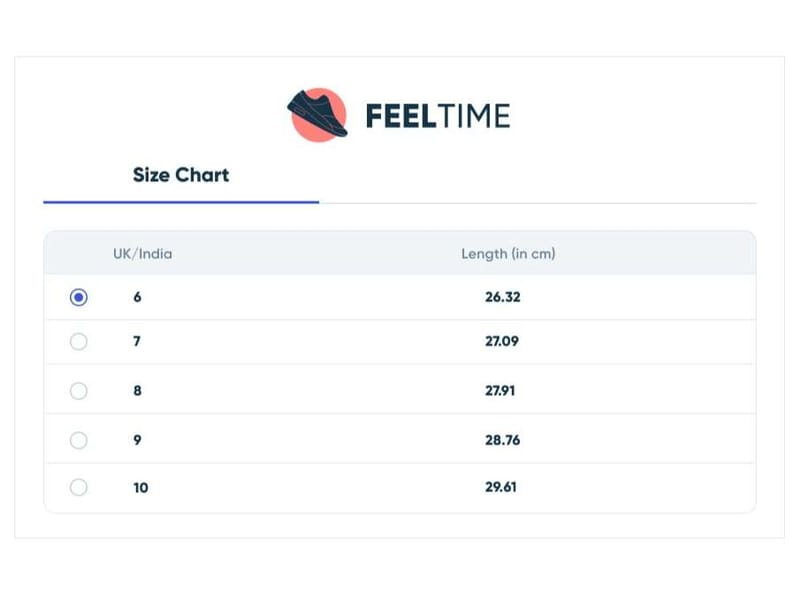Viewport: 800px width, 599px height.
Task: Click the size label 6
Action: tap(137, 297)
